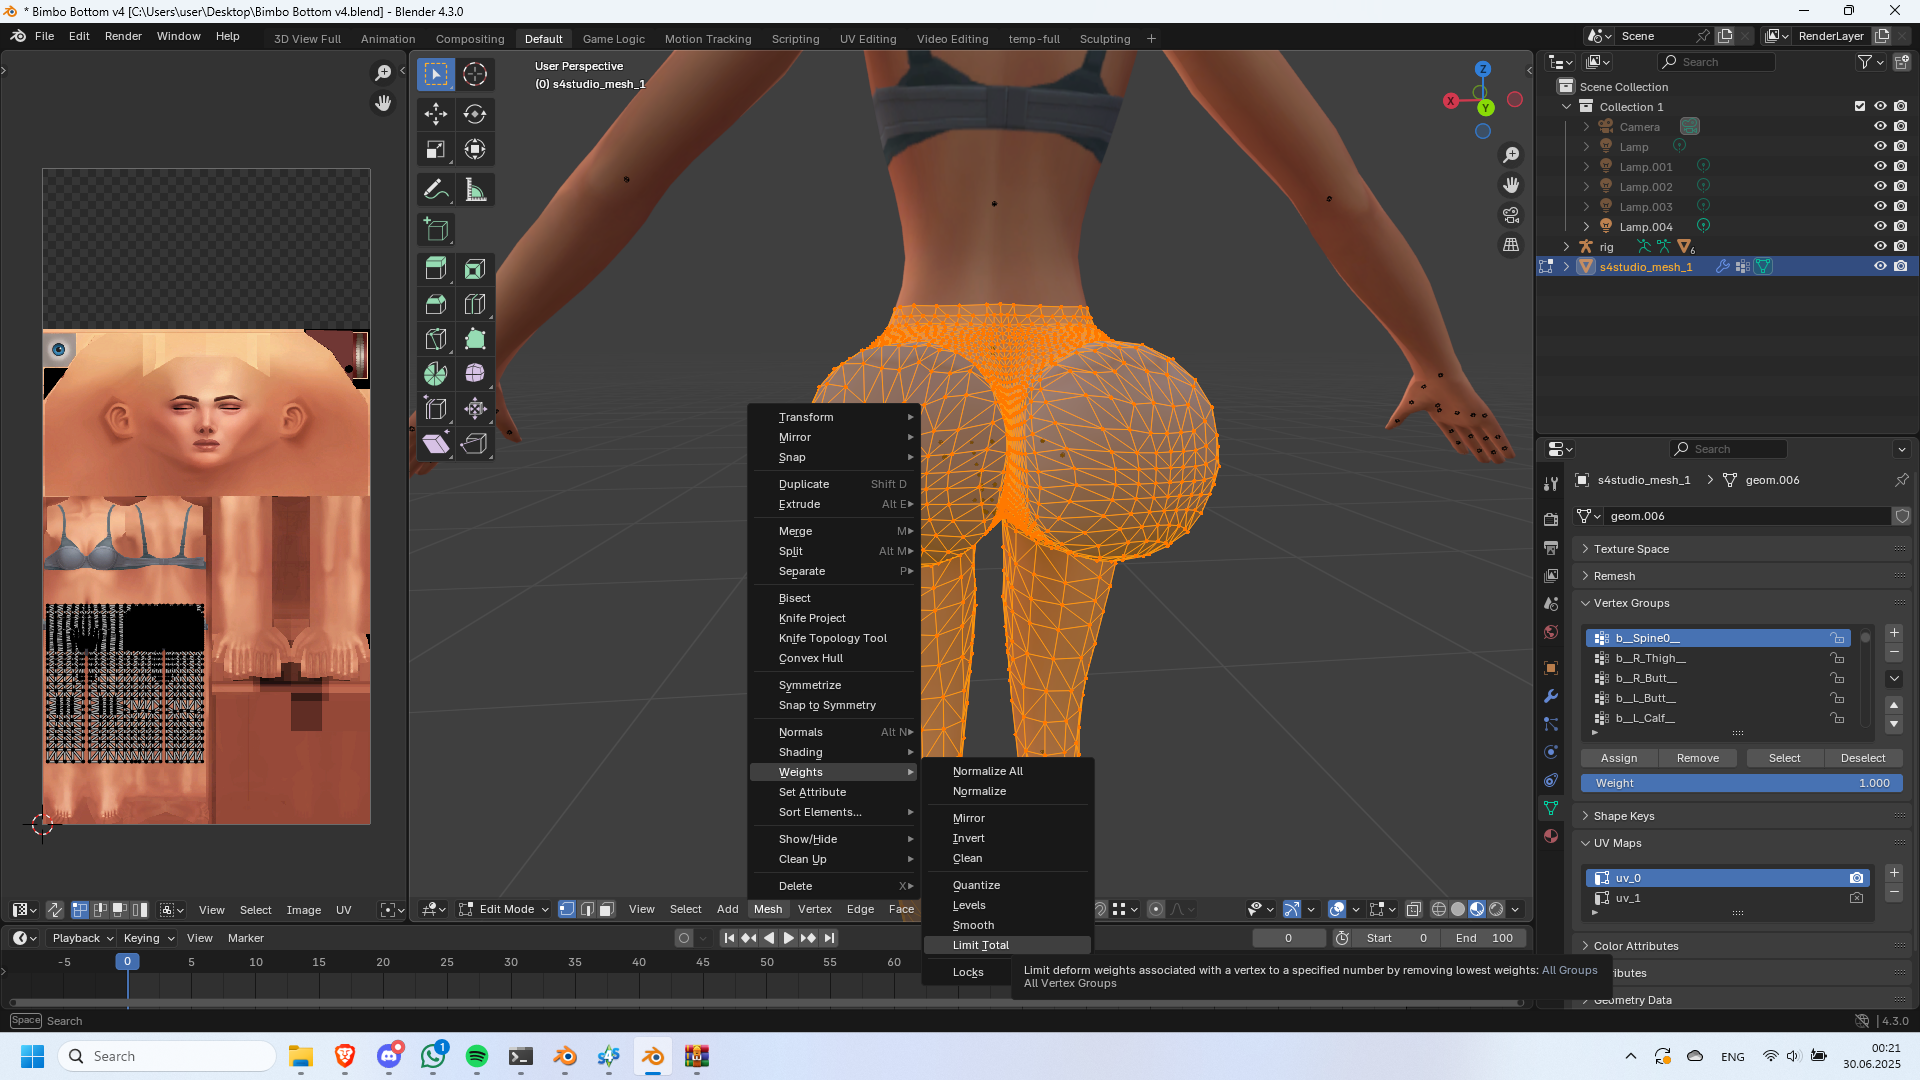Disable render for Lamp.004 camera icon
The image size is (1920, 1080).
pyautogui.click(x=1900, y=227)
